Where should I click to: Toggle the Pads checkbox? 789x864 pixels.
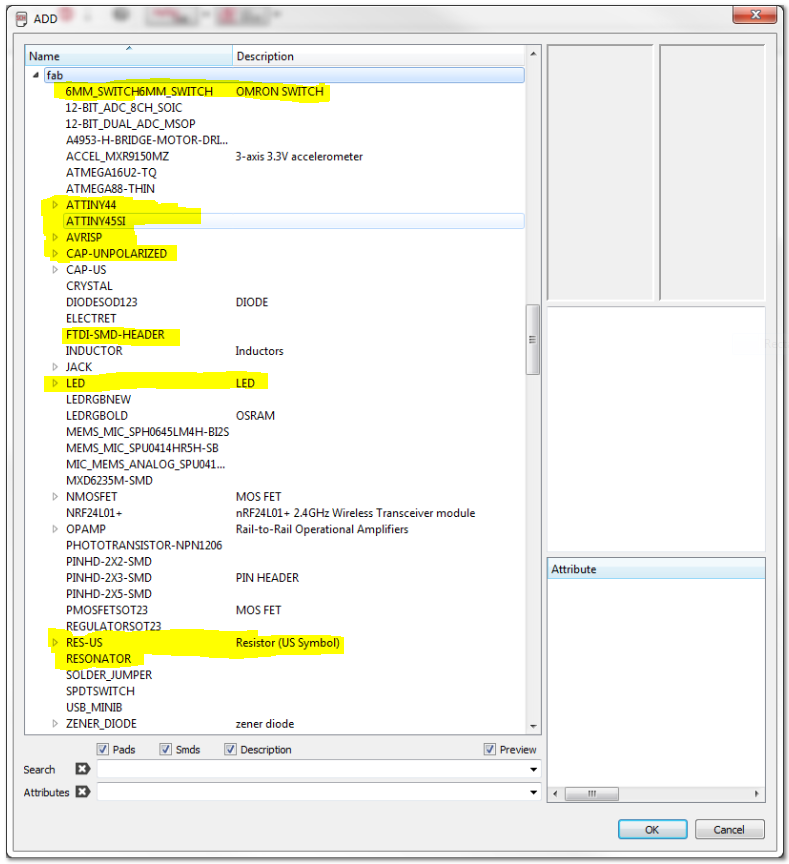coord(102,749)
